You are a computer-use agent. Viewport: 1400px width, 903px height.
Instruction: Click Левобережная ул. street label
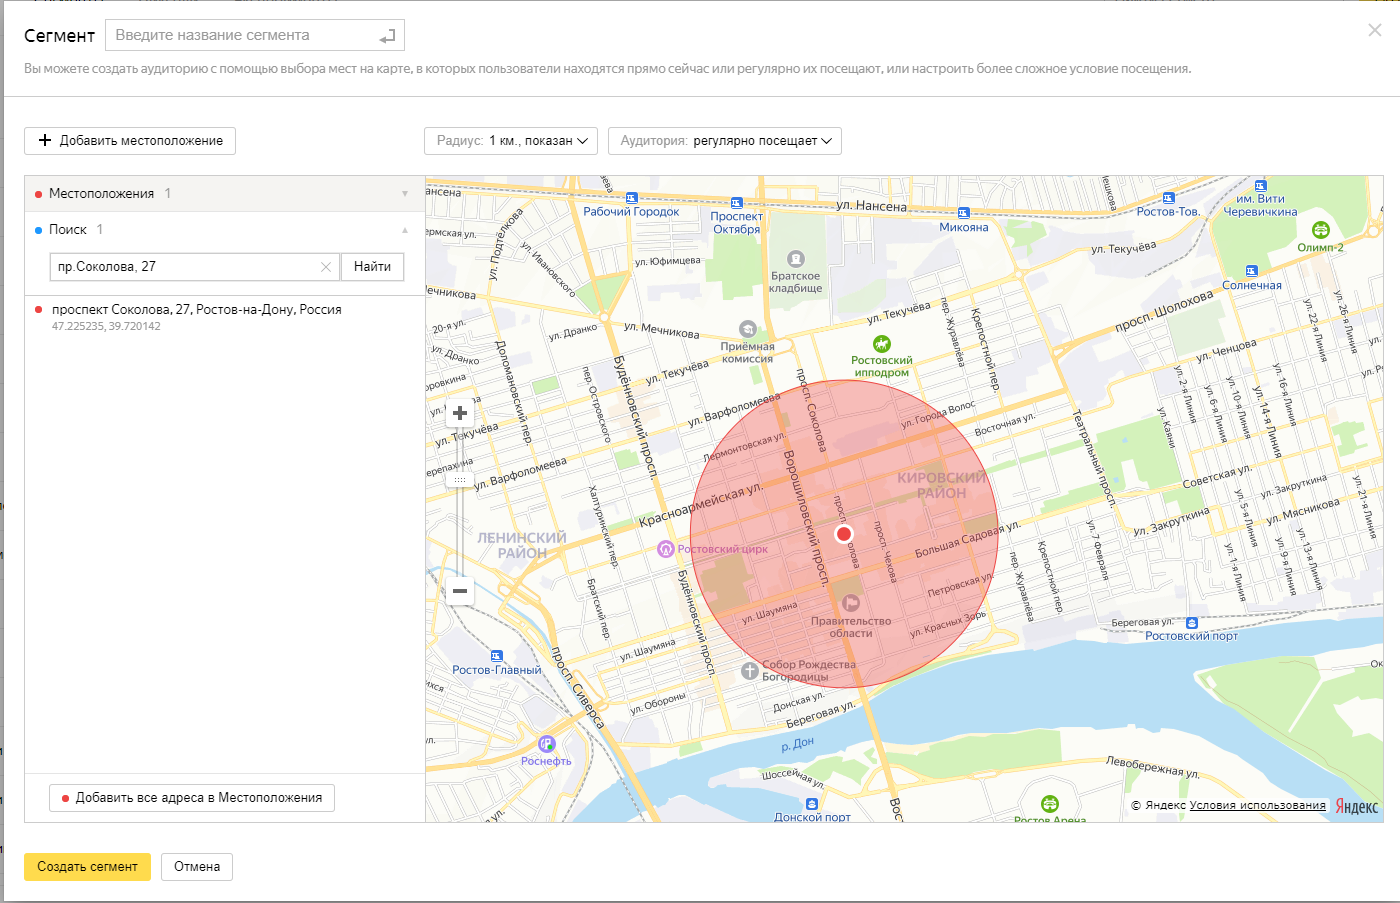1152,766
